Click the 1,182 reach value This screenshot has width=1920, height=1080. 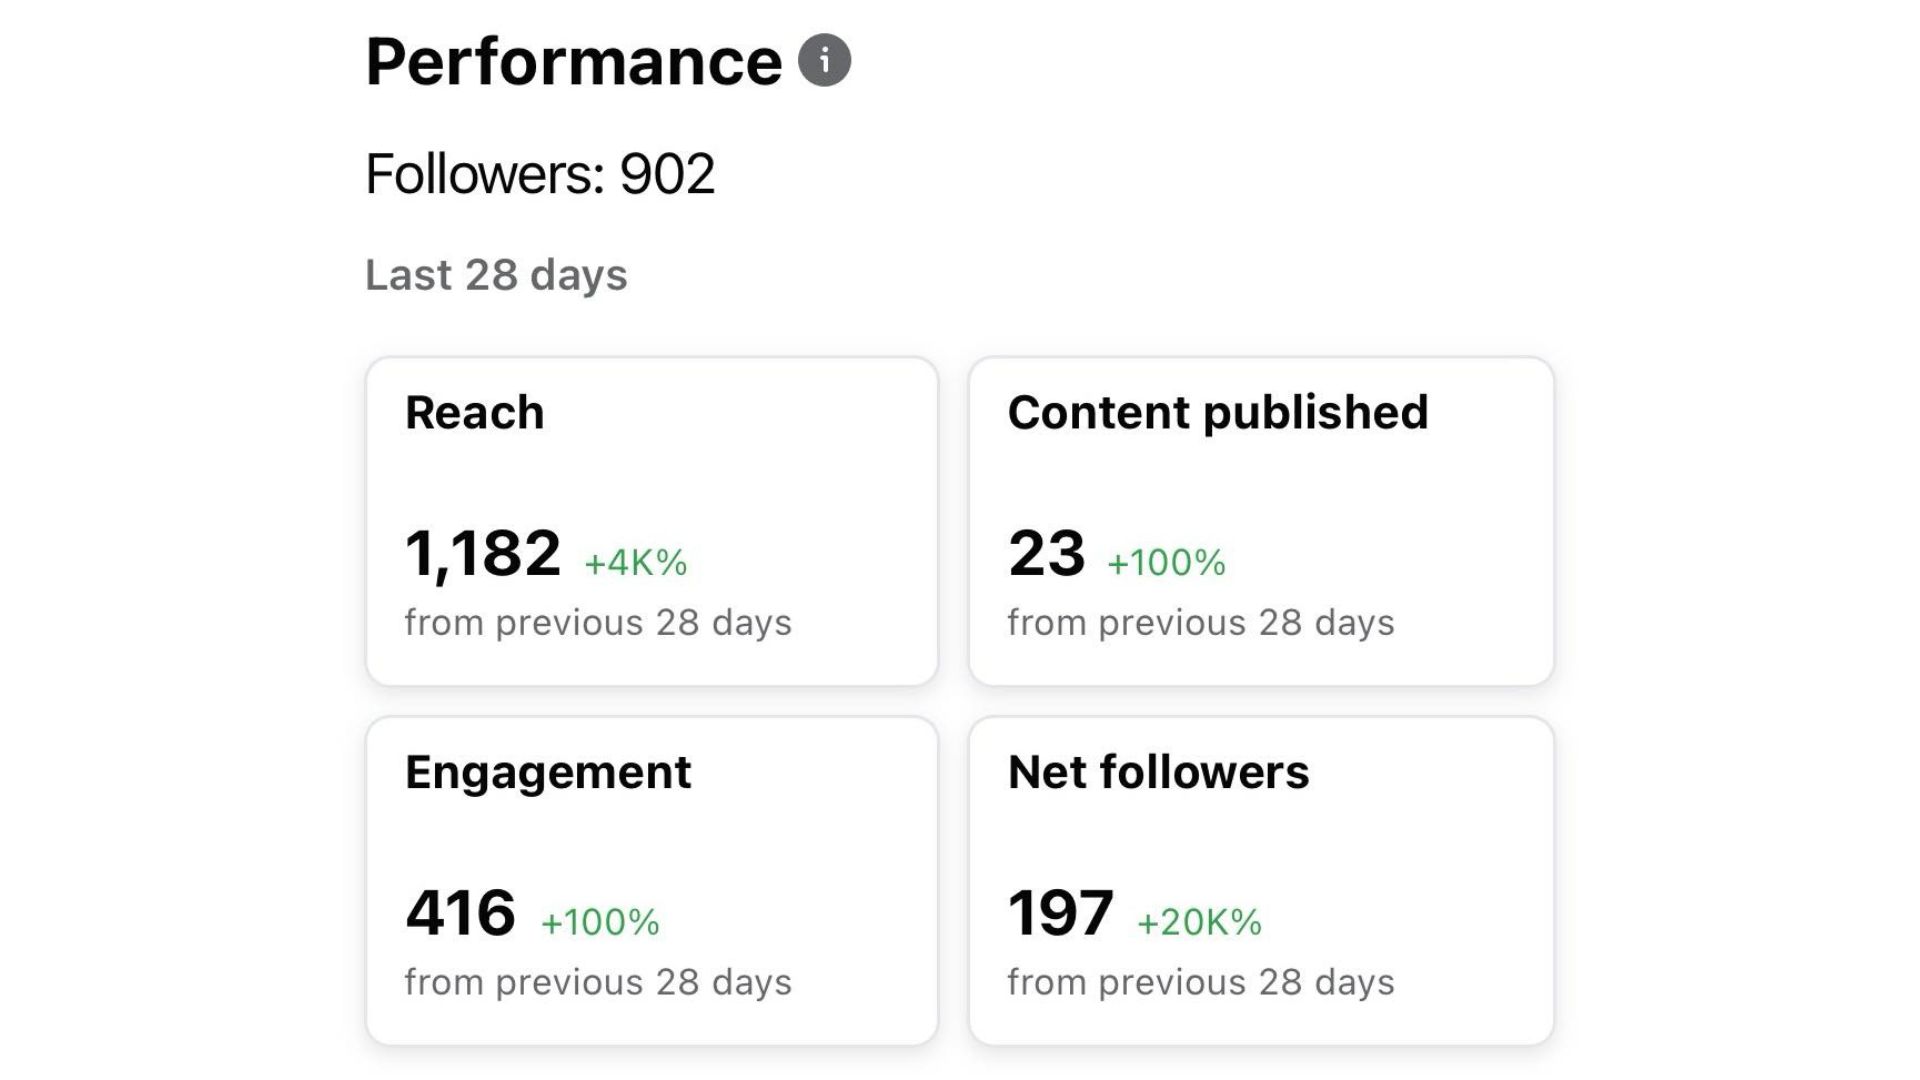pyautogui.click(x=483, y=553)
